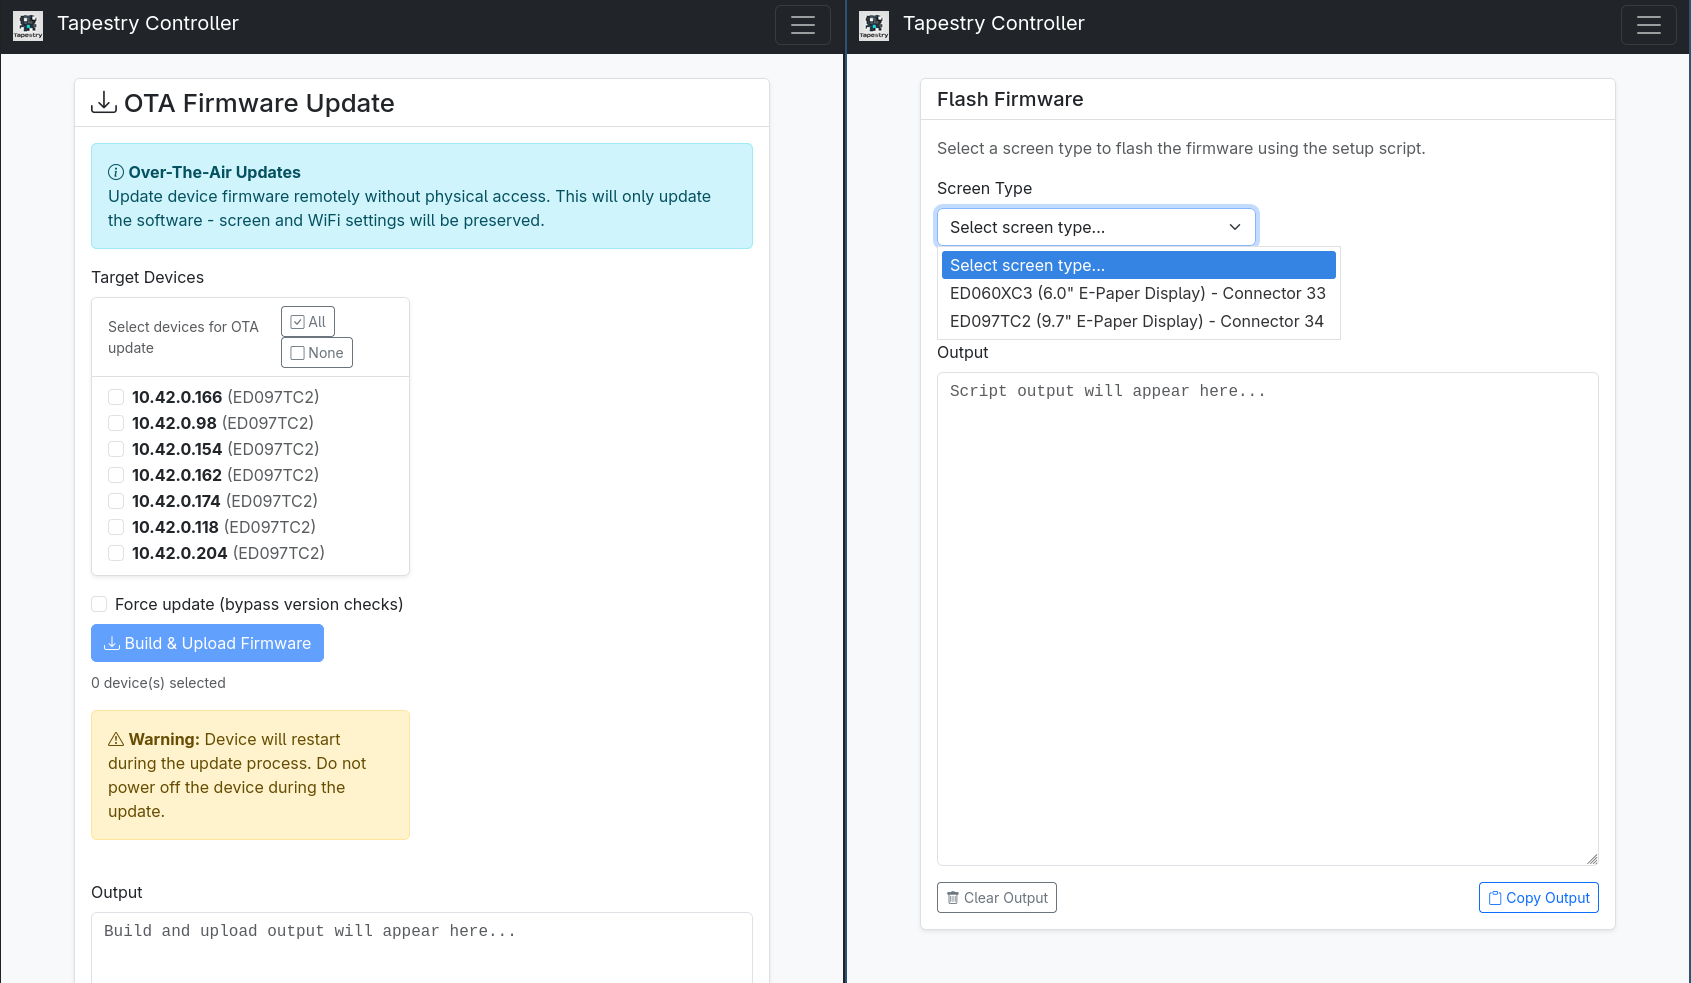Click the warning triangle icon

pyautogui.click(x=116, y=740)
